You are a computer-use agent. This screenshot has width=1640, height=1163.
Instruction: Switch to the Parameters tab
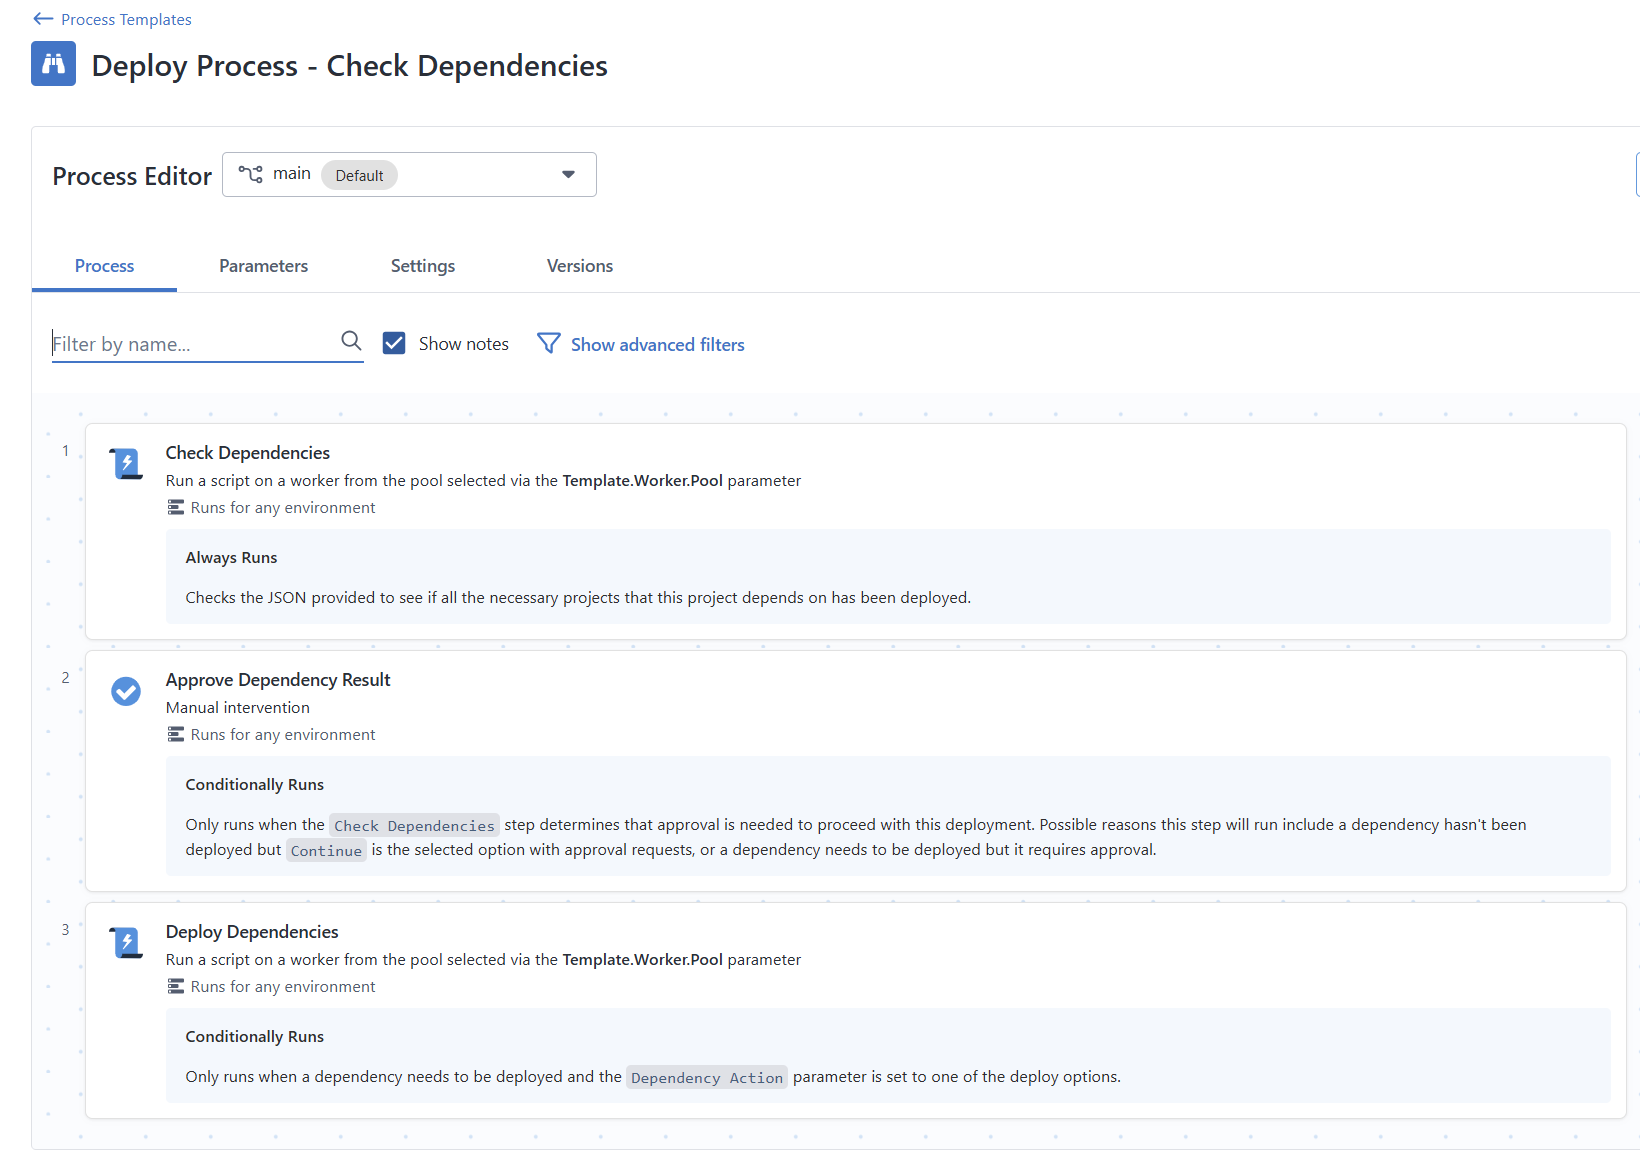click(263, 265)
